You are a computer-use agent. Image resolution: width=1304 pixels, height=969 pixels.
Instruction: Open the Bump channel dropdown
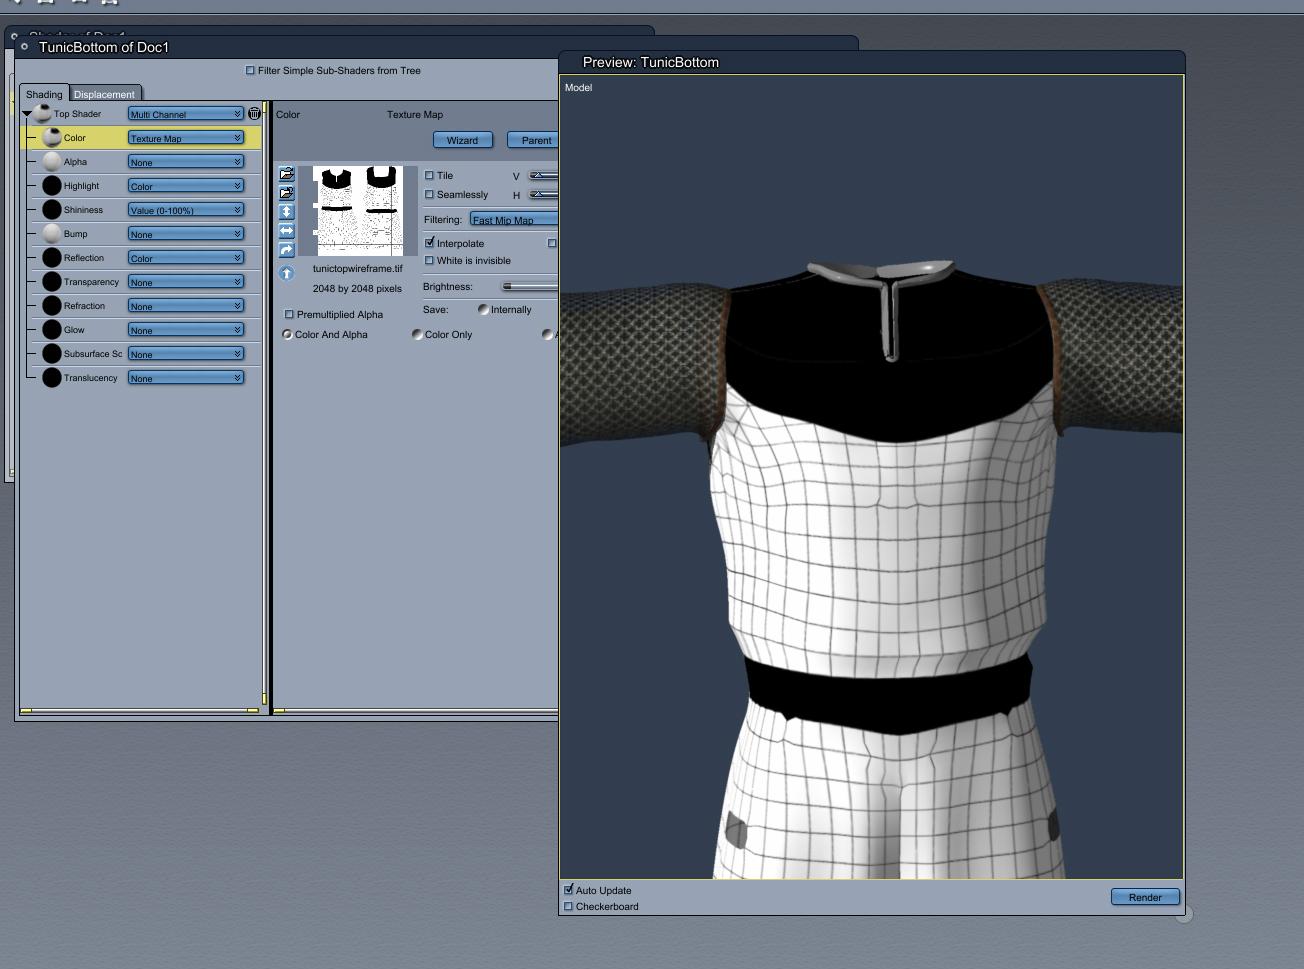click(185, 234)
